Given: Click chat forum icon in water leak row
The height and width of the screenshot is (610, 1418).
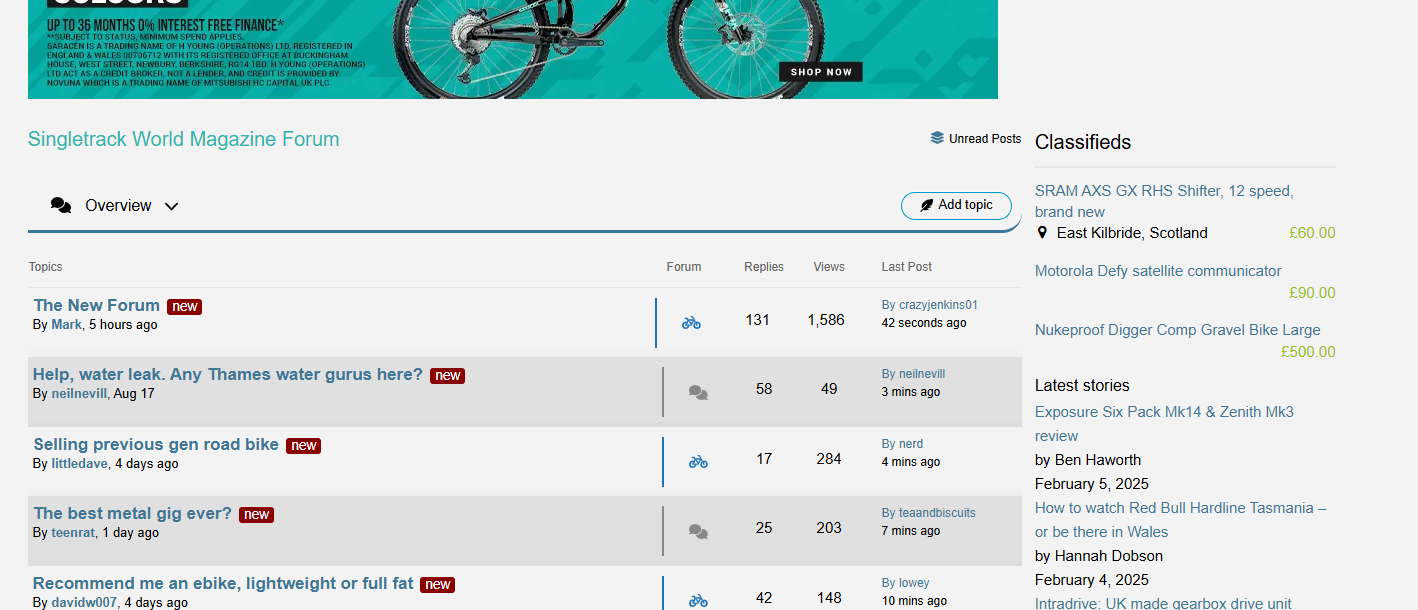Looking at the screenshot, I should (x=698, y=392).
